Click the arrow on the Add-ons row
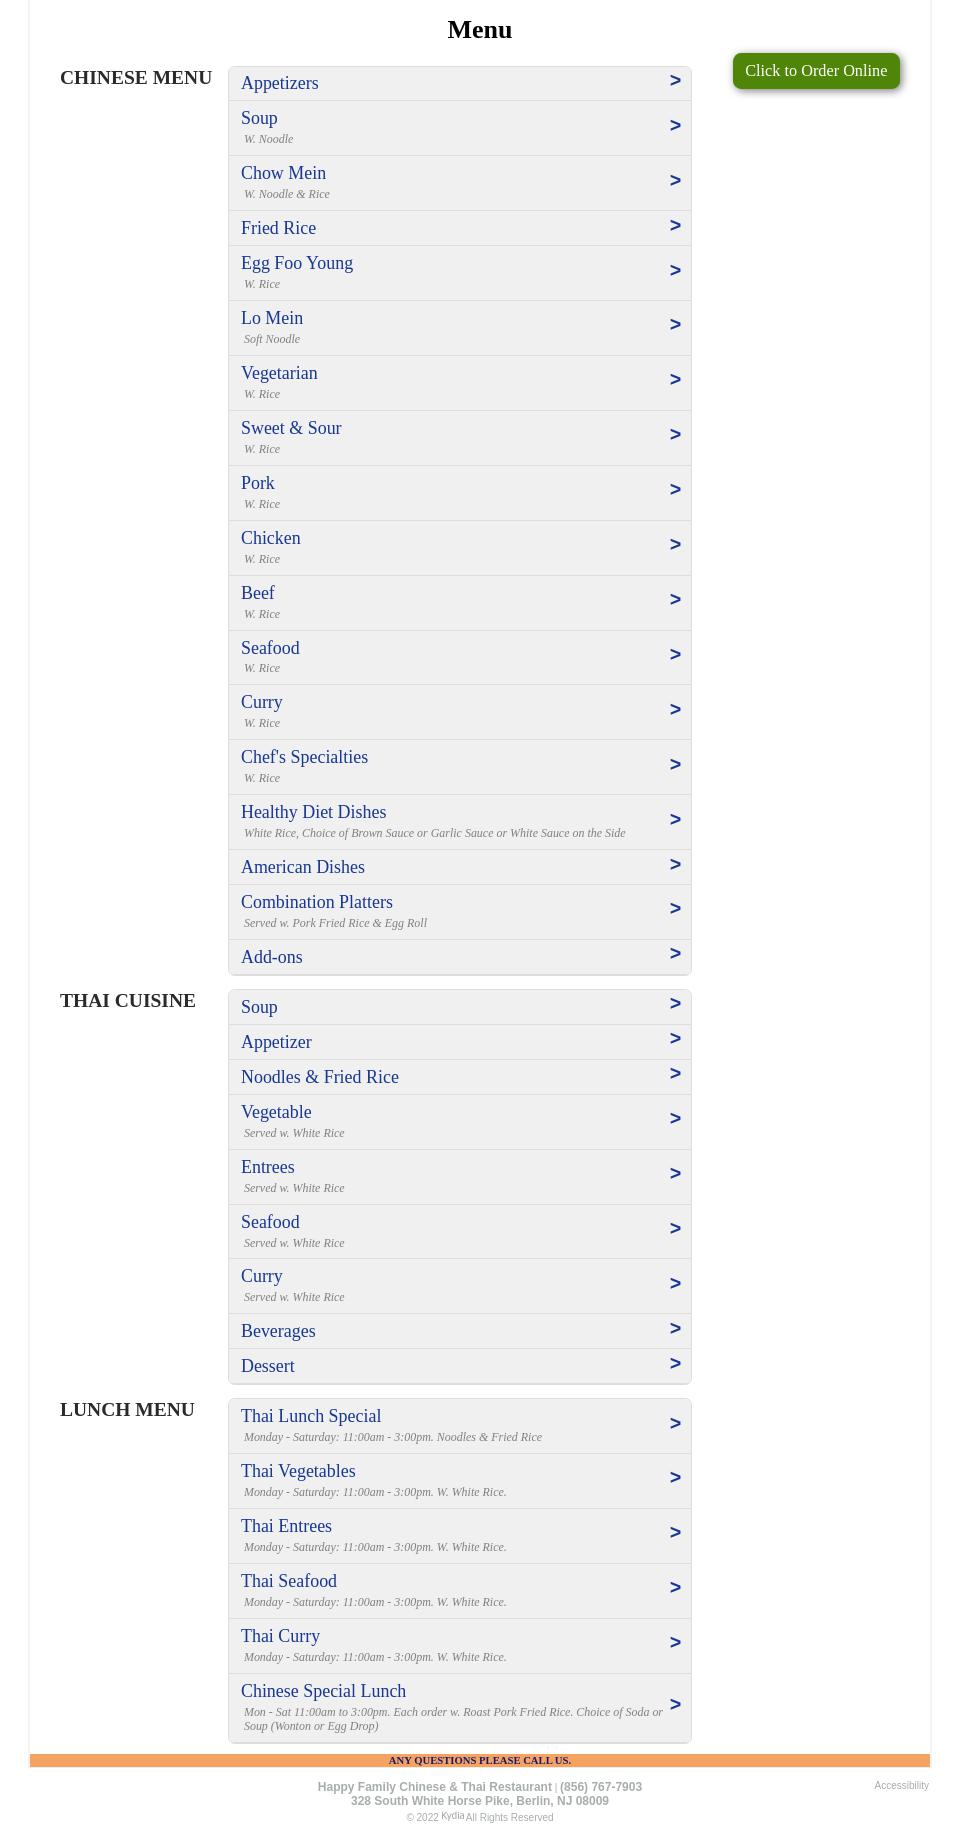 [675, 955]
